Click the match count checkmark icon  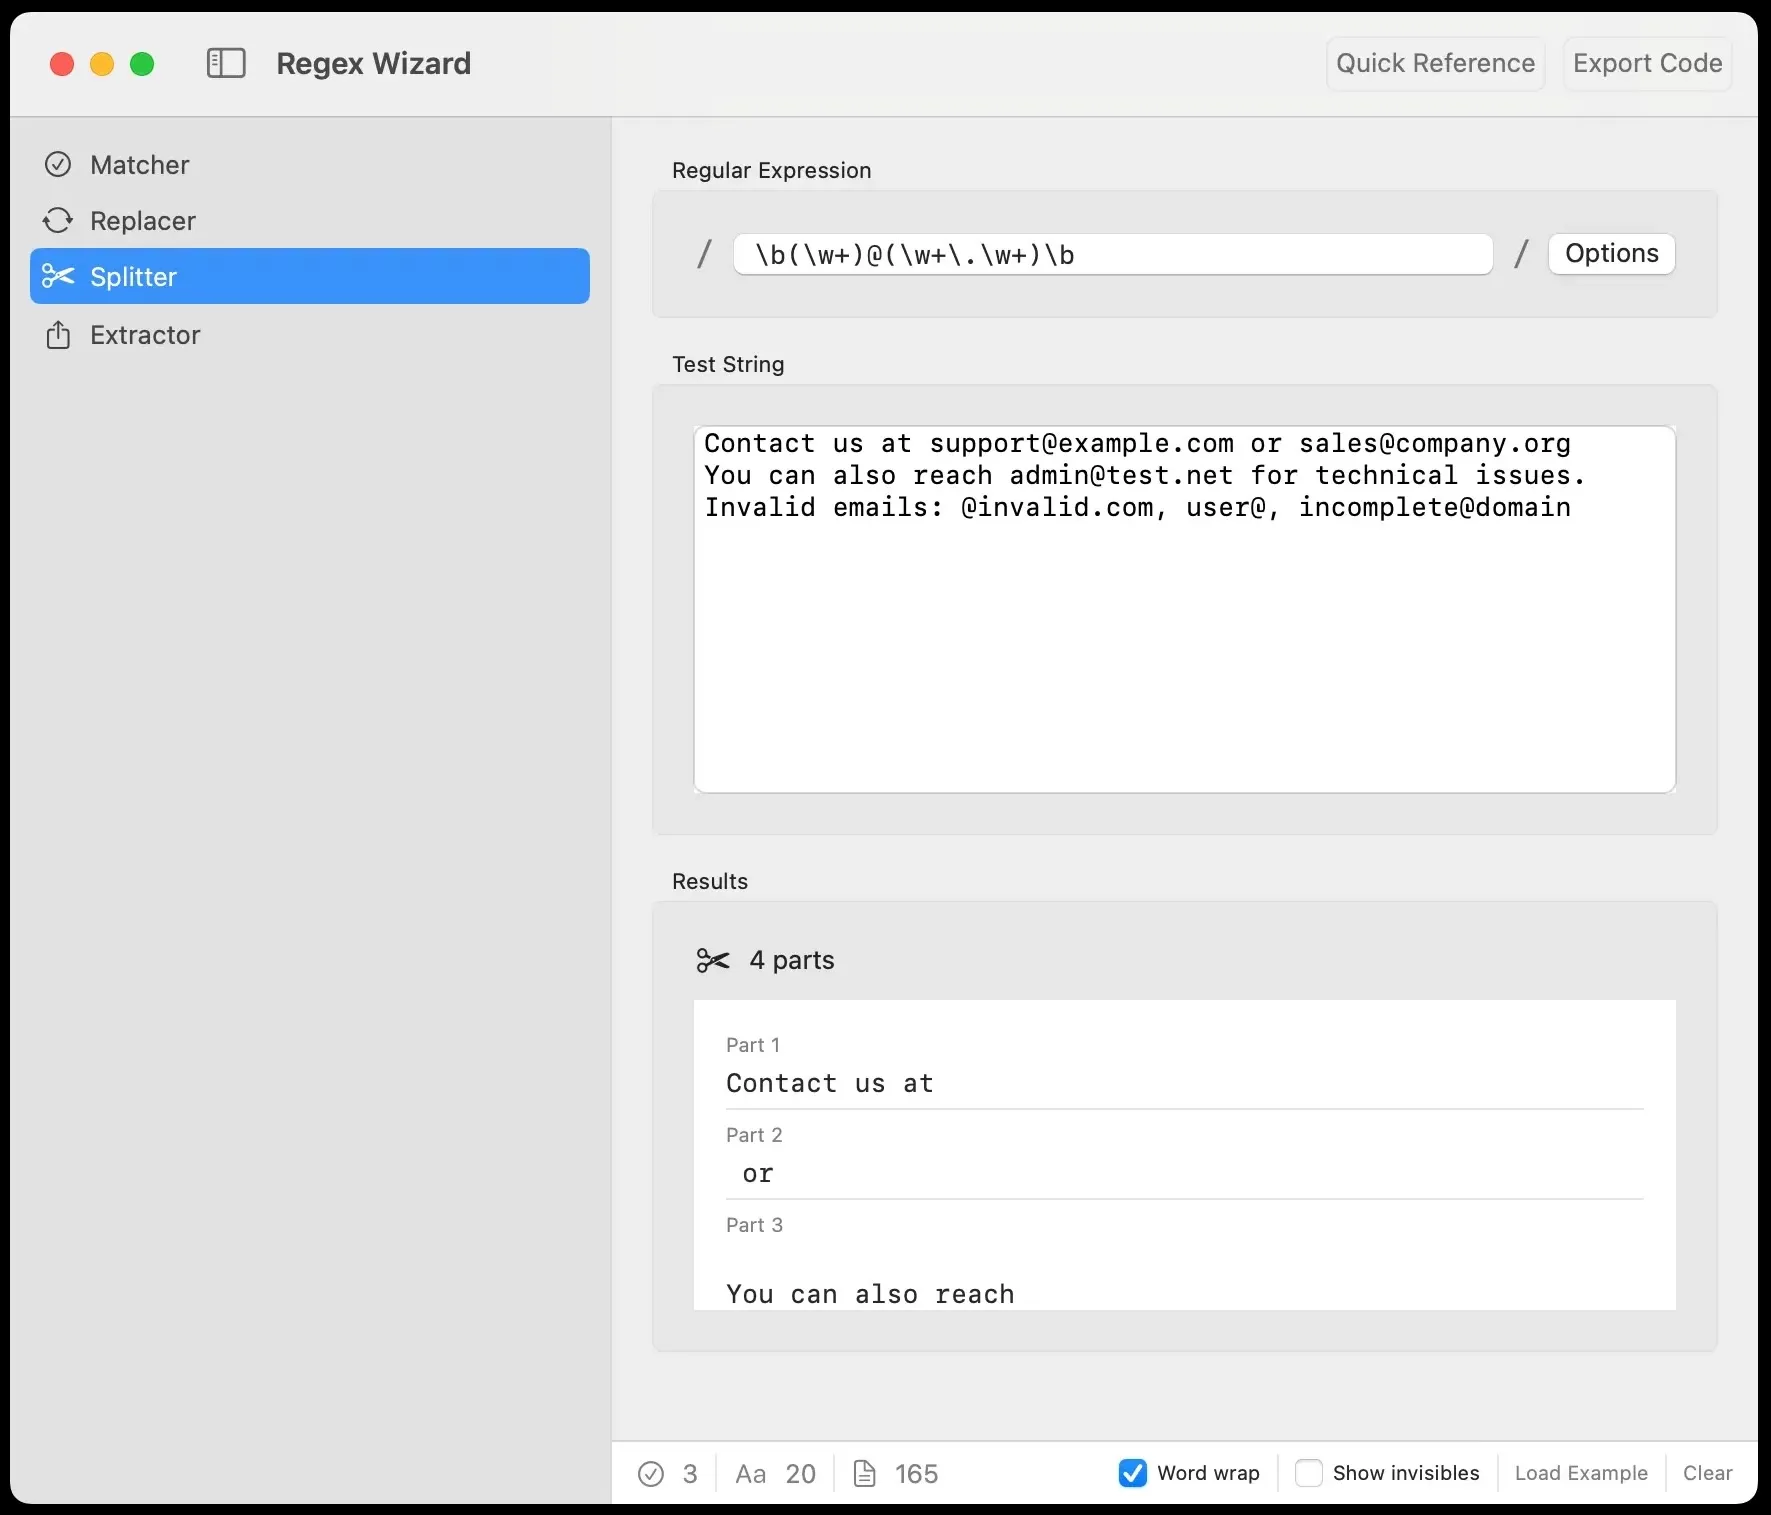(x=651, y=1474)
